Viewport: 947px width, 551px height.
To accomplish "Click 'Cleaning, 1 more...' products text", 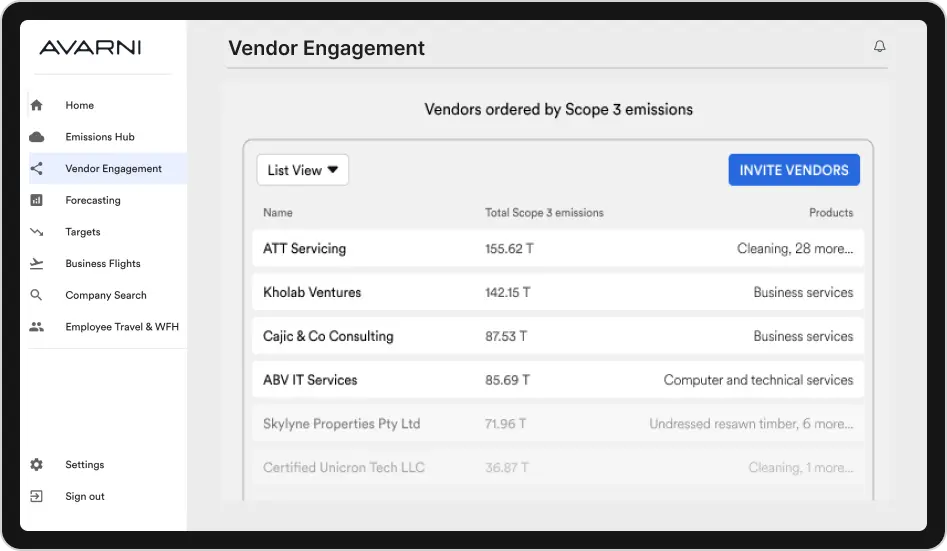I will pyautogui.click(x=801, y=468).
